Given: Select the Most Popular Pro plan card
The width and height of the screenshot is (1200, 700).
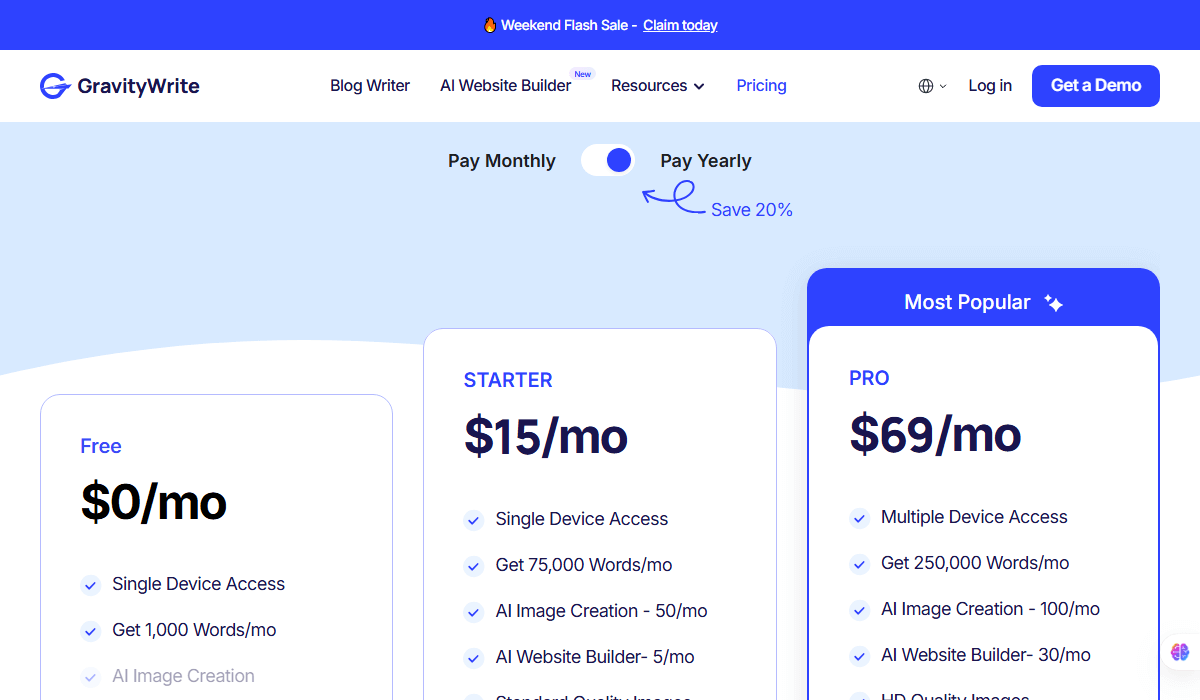Looking at the screenshot, I should (x=983, y=450).
